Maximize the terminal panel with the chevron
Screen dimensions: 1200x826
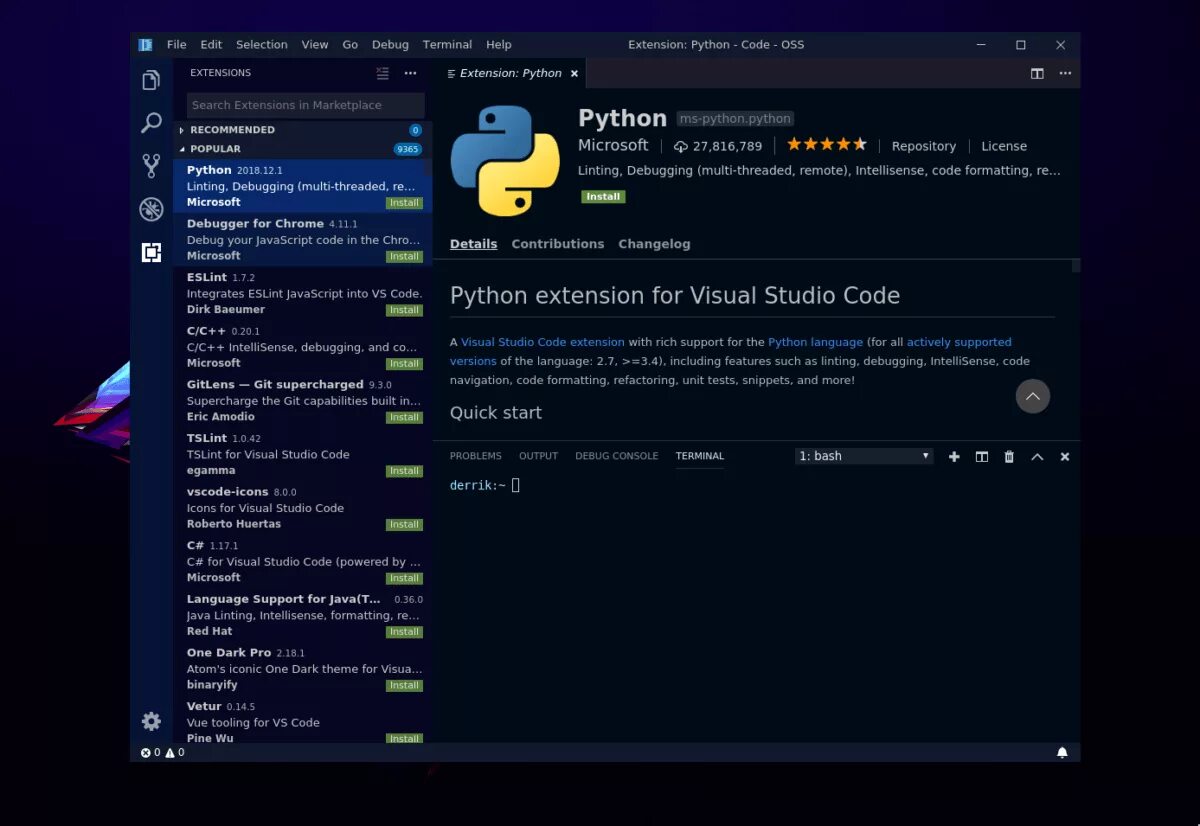(1037, 456)
